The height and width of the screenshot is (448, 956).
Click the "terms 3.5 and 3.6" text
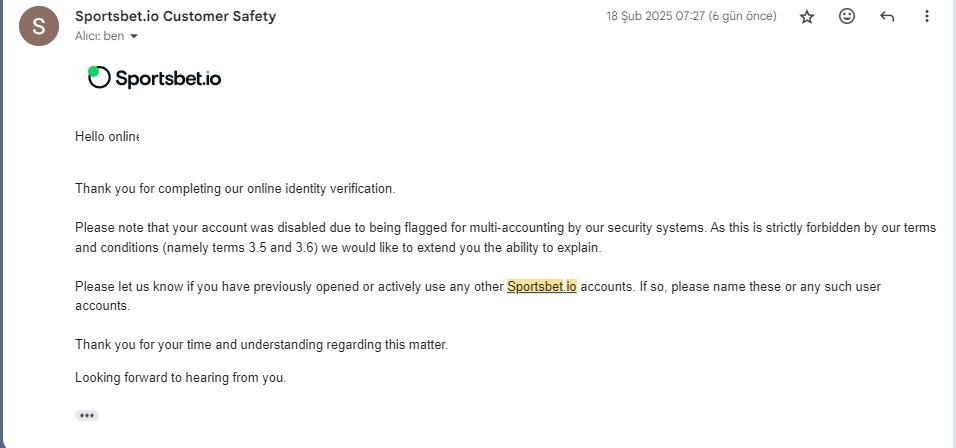coord(262,248)
